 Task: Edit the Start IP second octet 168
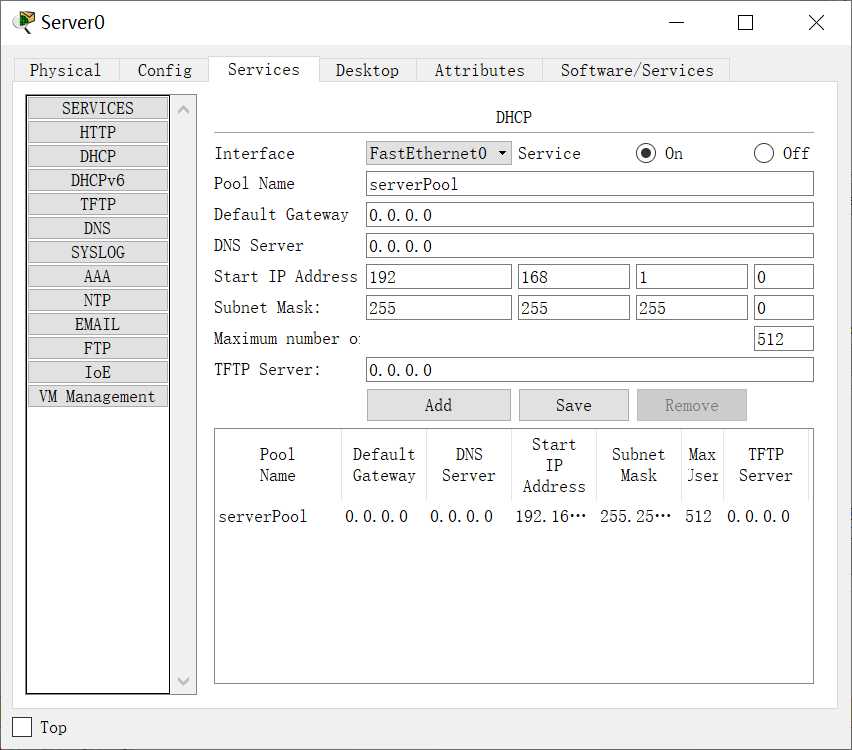coord(574,277)
